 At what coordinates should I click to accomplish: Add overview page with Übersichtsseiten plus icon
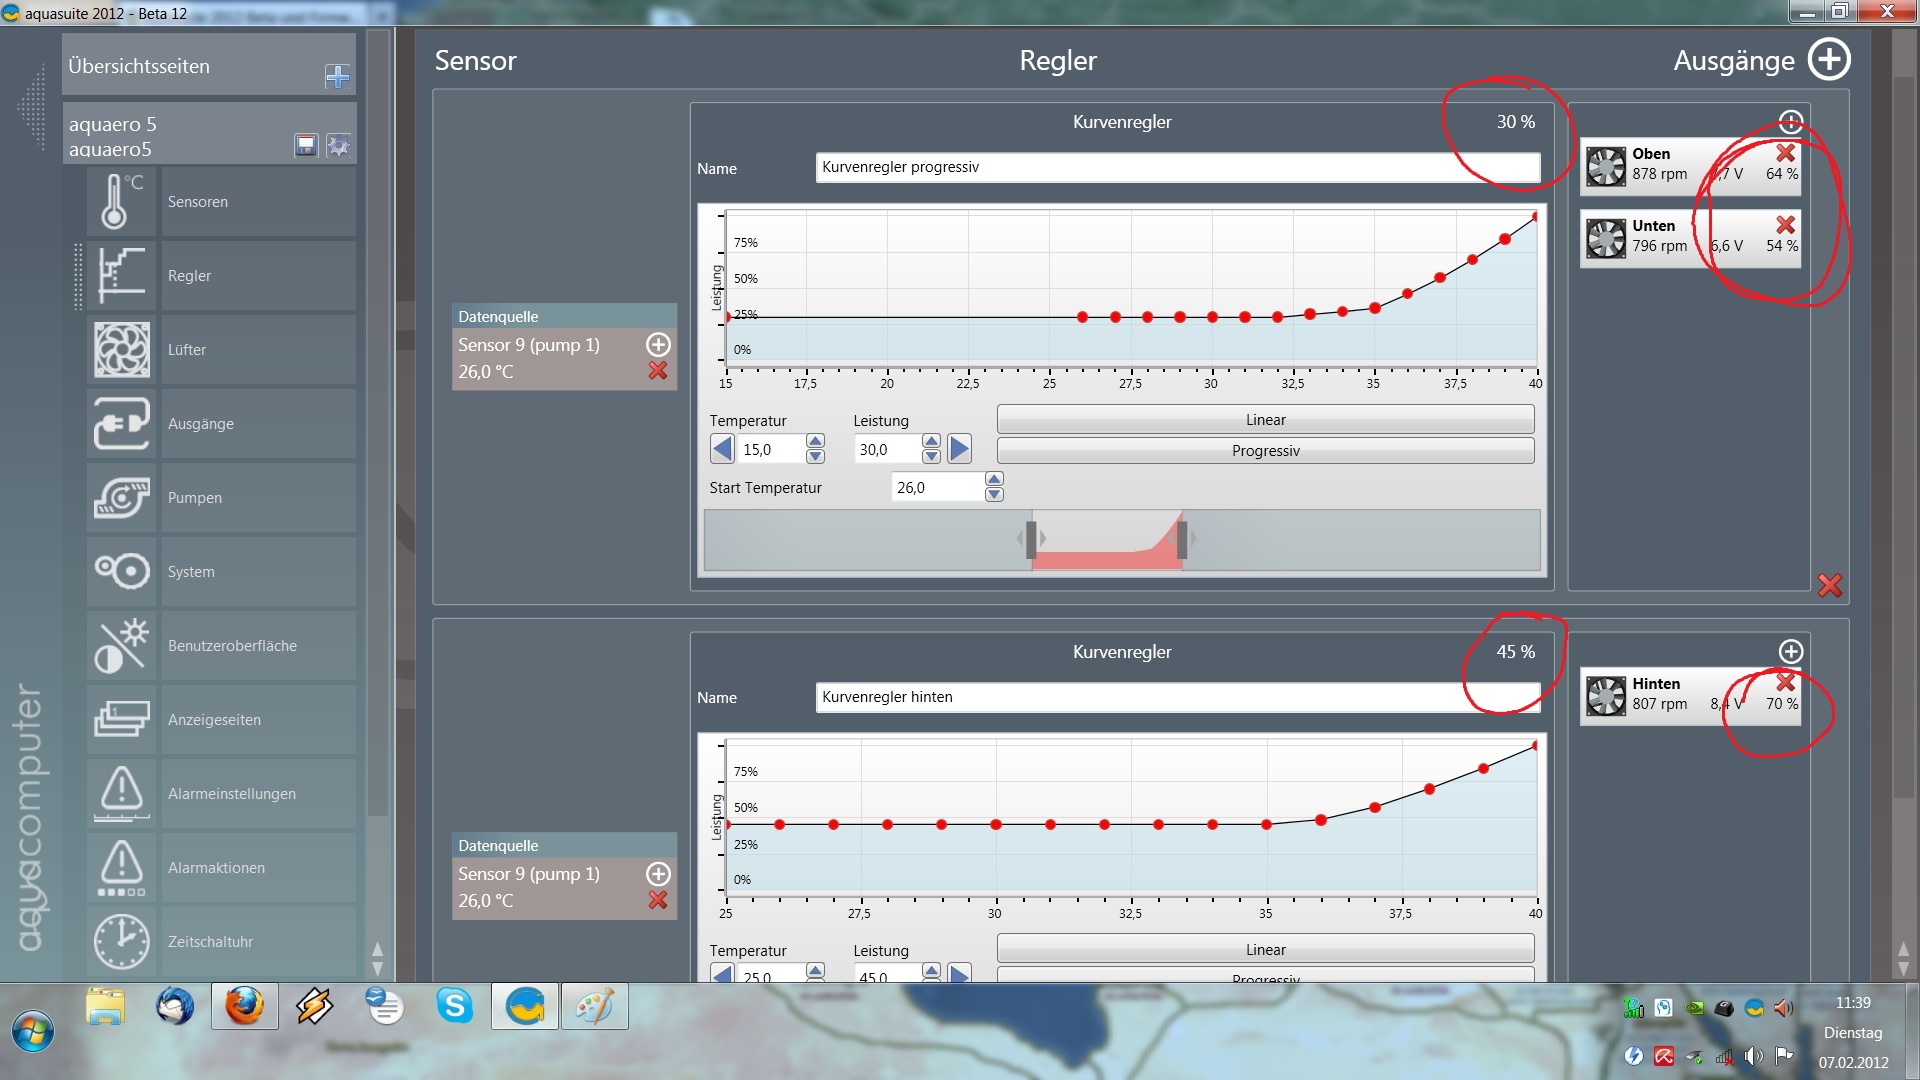[337, 76]
